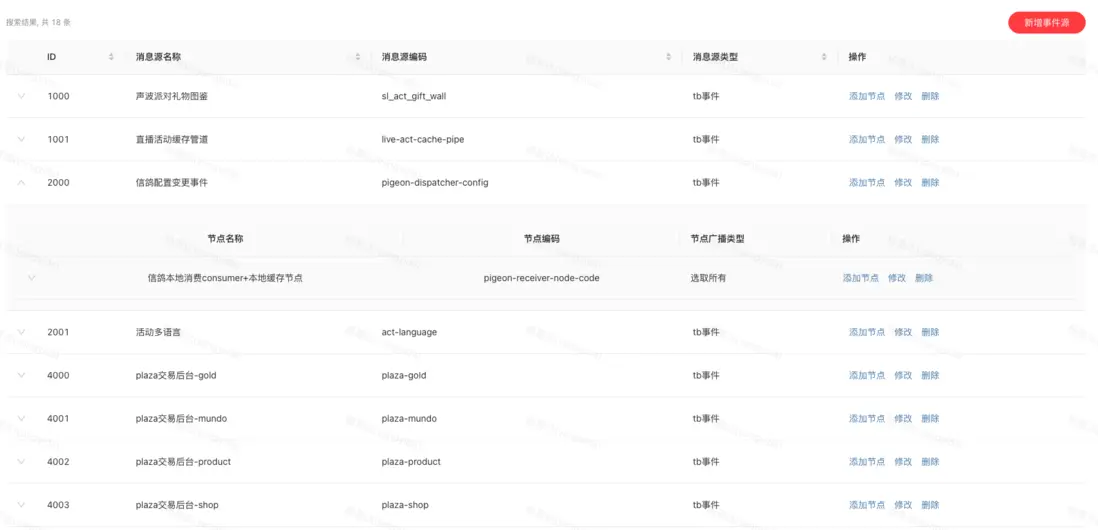The image size is (1098, 530).
Task: Delete the plaza-gold row
Action: pos(931,375)
